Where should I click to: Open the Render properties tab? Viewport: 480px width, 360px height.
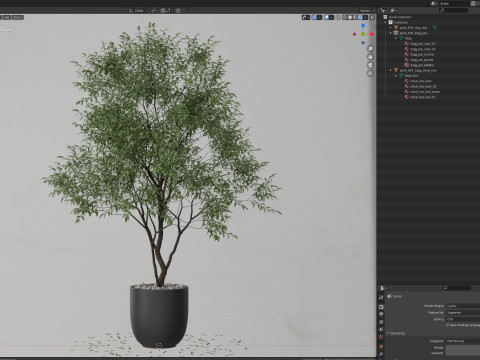381,307
